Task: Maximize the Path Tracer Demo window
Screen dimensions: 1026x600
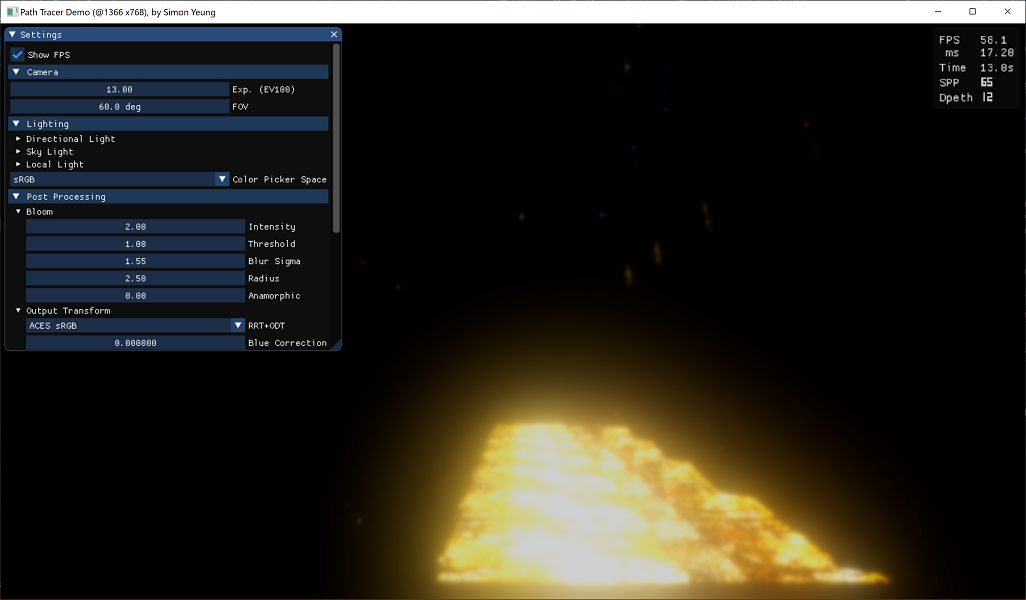Action: tap(972, 12)
